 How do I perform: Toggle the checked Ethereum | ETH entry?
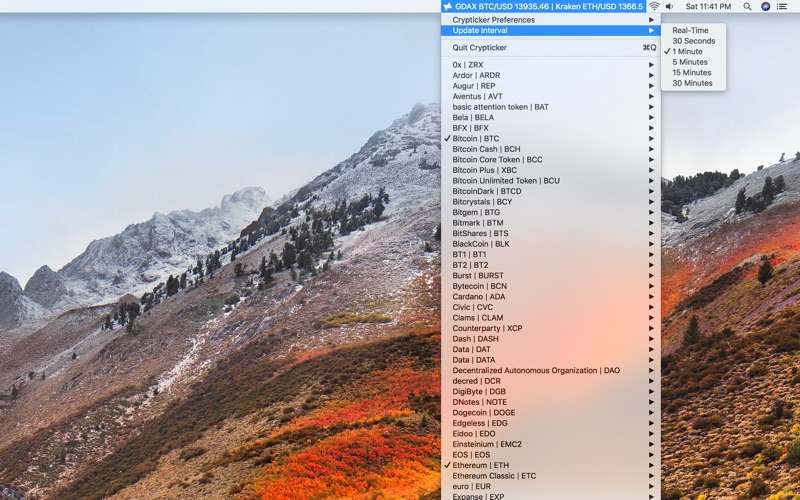point(480,465)
